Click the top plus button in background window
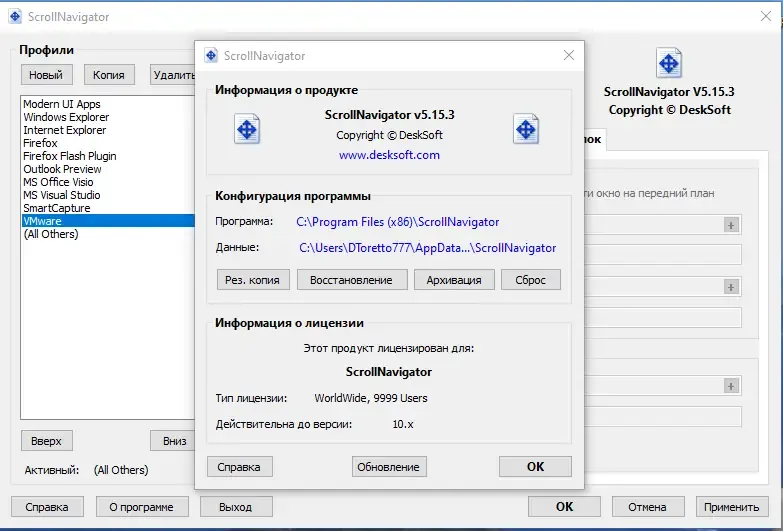This screenshot has height=531, width=783. tap(731, 225)
